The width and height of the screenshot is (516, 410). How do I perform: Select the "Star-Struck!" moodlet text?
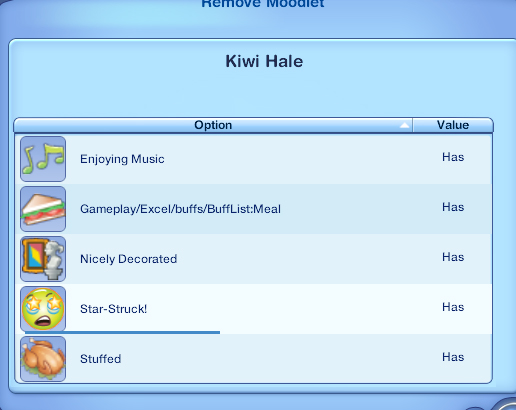pyautogui.click(x=113, y=309)
